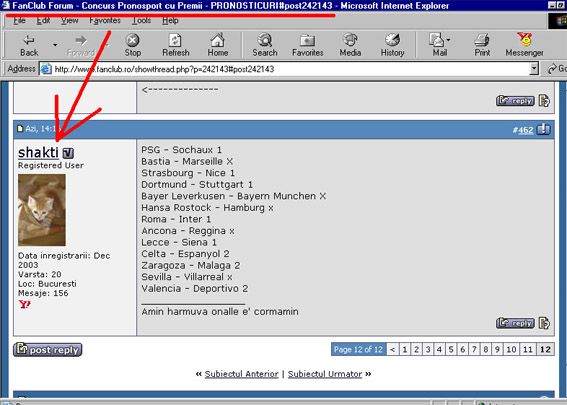Open the Favorites menu
The width and height of the screenshot is (567, 405).
105,21
